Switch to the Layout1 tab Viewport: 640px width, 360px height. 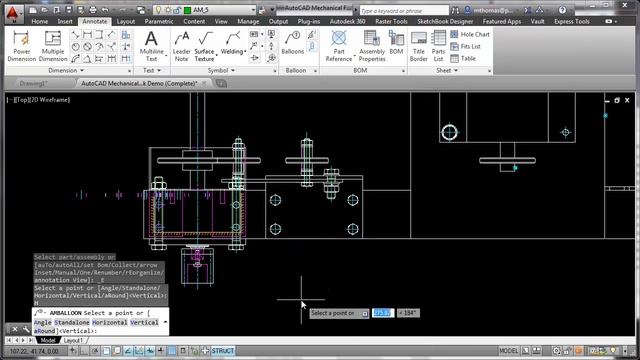click(x=73, y=340)
